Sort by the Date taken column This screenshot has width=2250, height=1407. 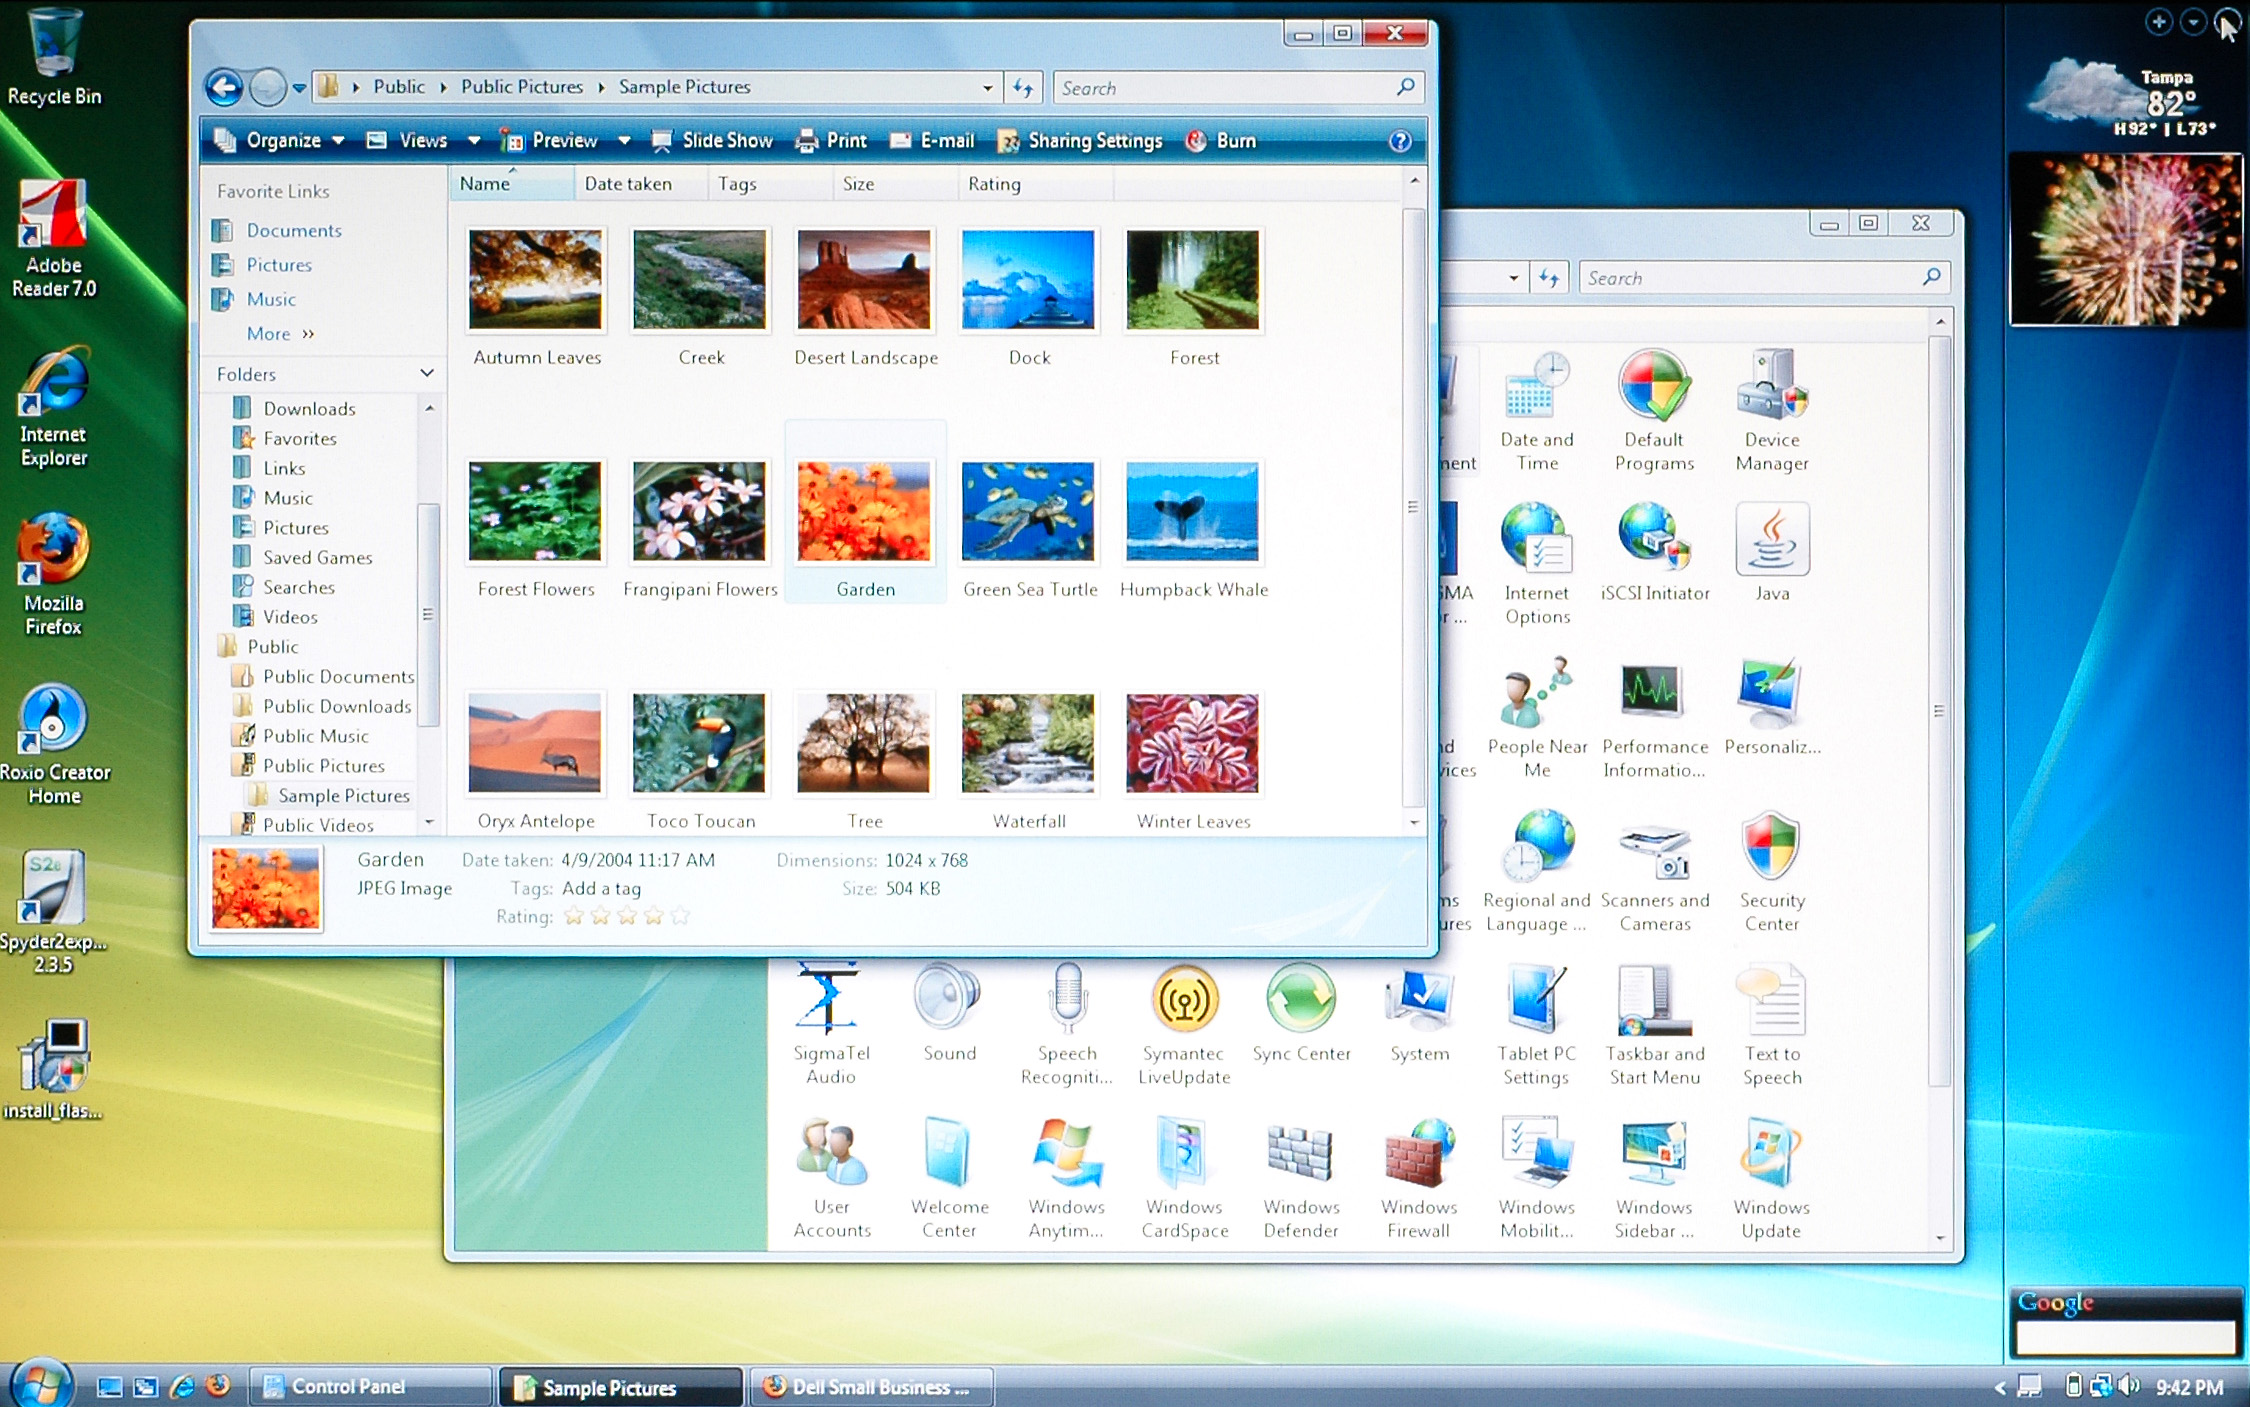(641, 184)
